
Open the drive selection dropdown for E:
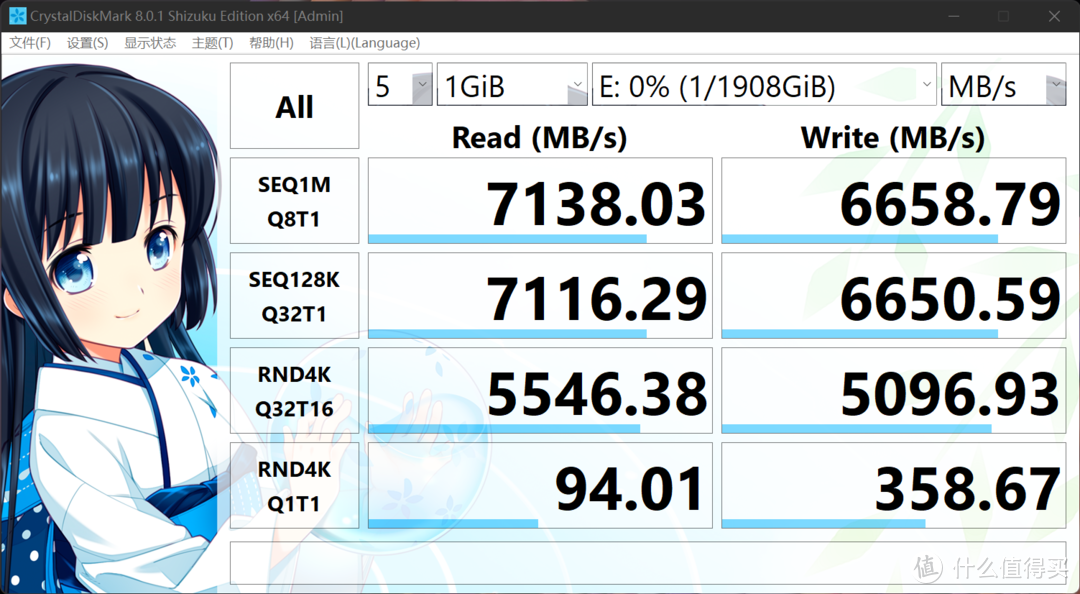pyautogui.click(x=762, y=85)
